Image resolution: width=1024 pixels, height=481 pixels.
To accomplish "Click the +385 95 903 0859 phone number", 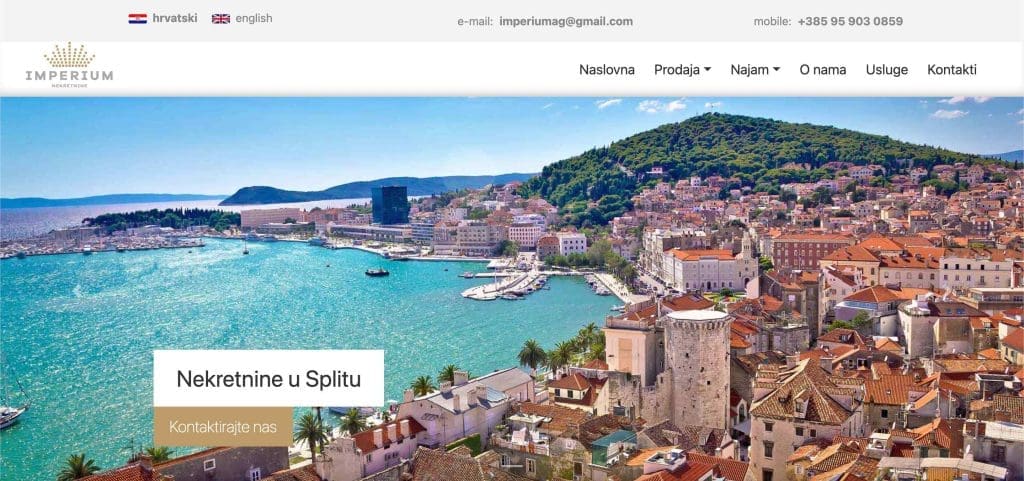I will click(x=850, y=21).
